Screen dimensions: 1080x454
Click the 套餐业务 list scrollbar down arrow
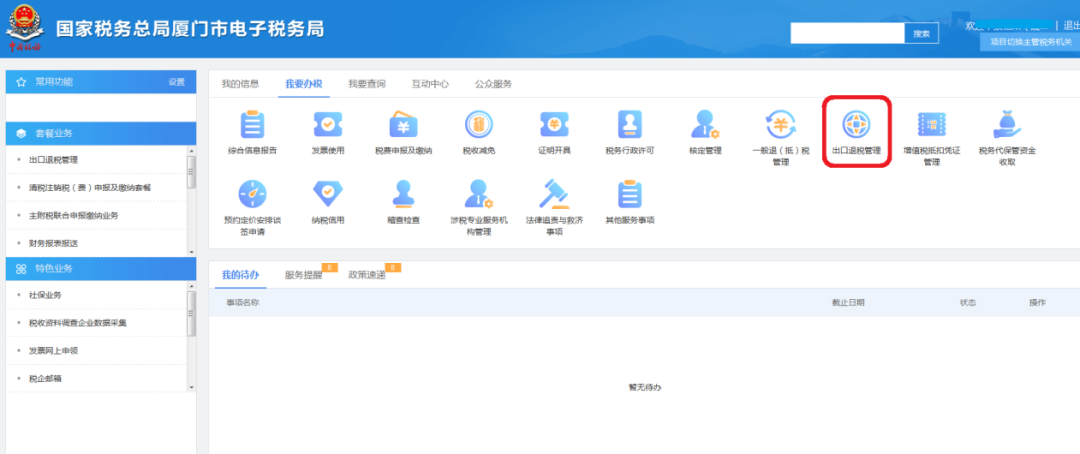[x=191, y=251]
